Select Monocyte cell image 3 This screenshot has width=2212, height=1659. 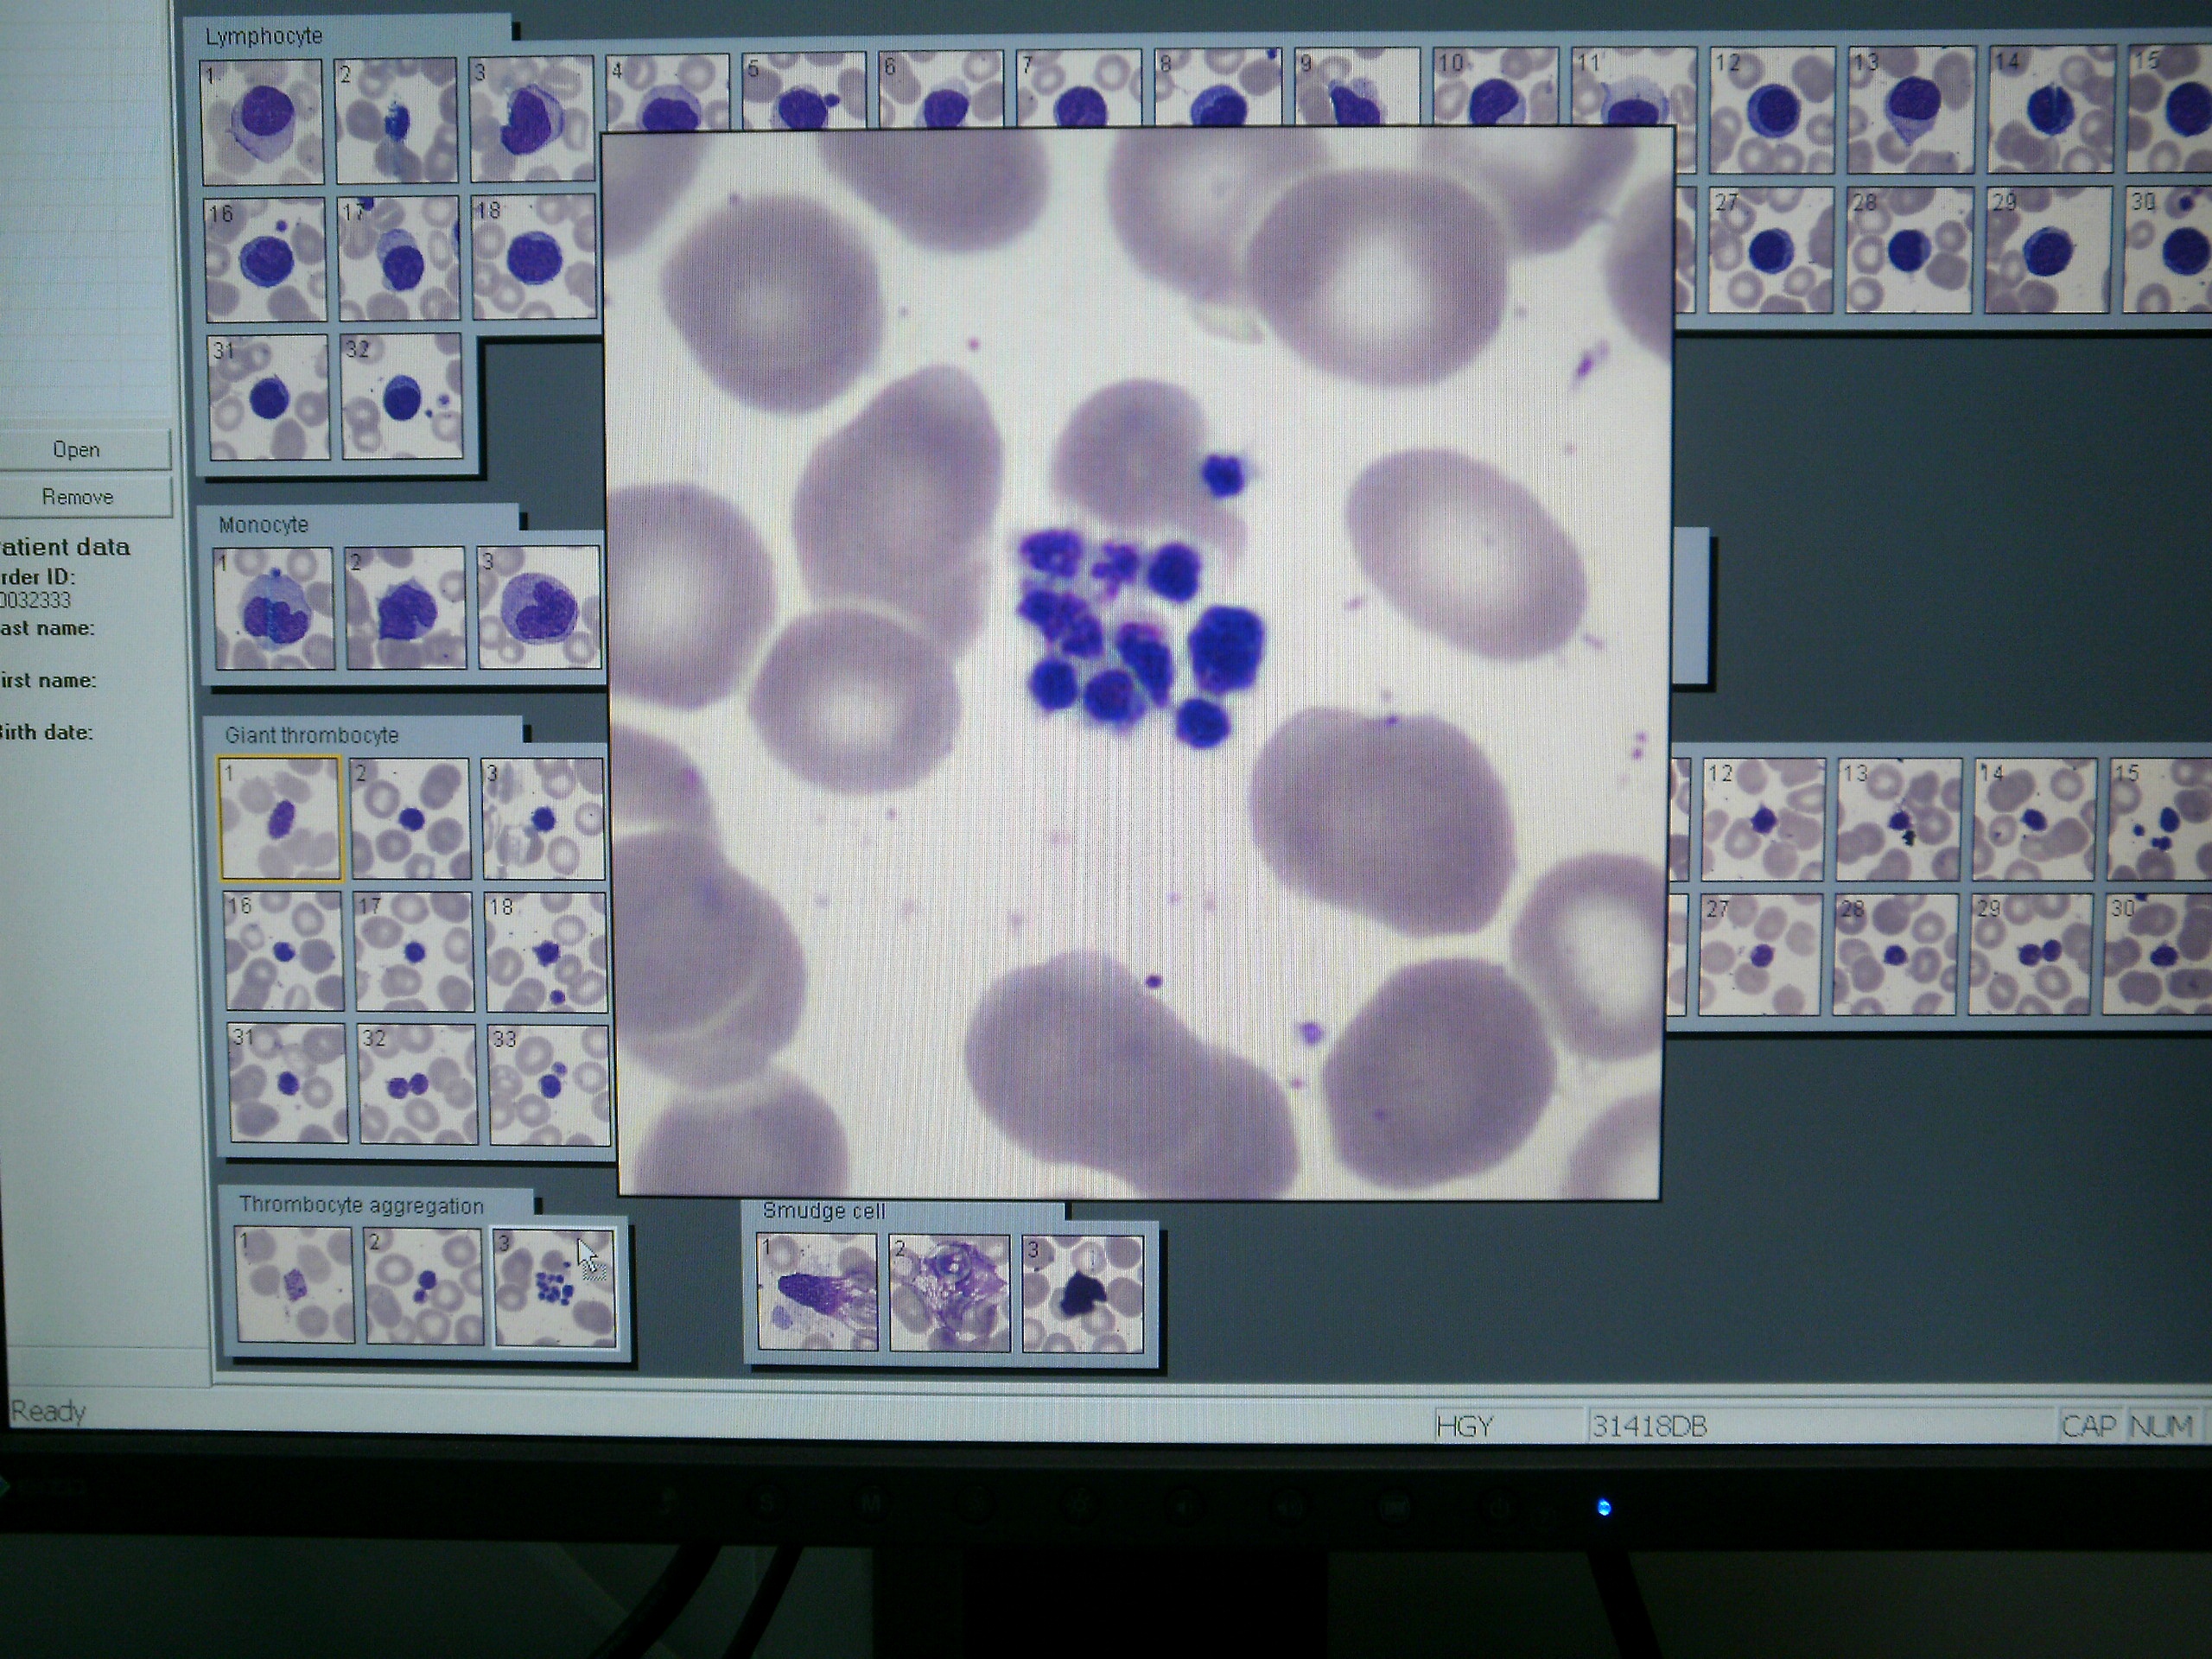tap(538, 606)
